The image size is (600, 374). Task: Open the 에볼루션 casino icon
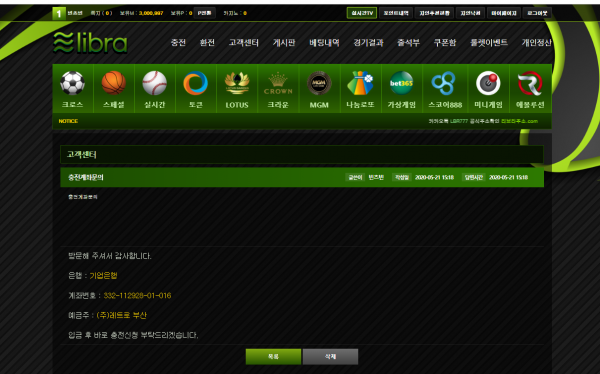(530, 89)
